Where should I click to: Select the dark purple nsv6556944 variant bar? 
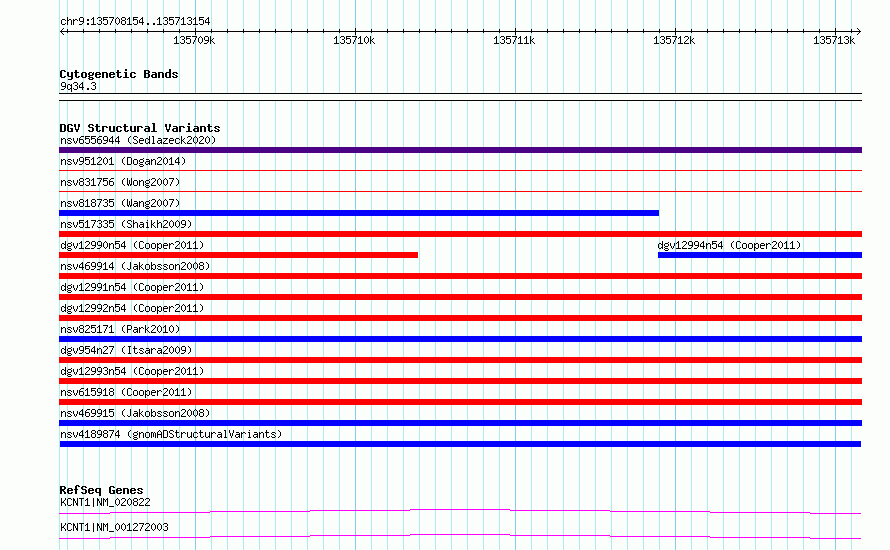click(460, 150)
